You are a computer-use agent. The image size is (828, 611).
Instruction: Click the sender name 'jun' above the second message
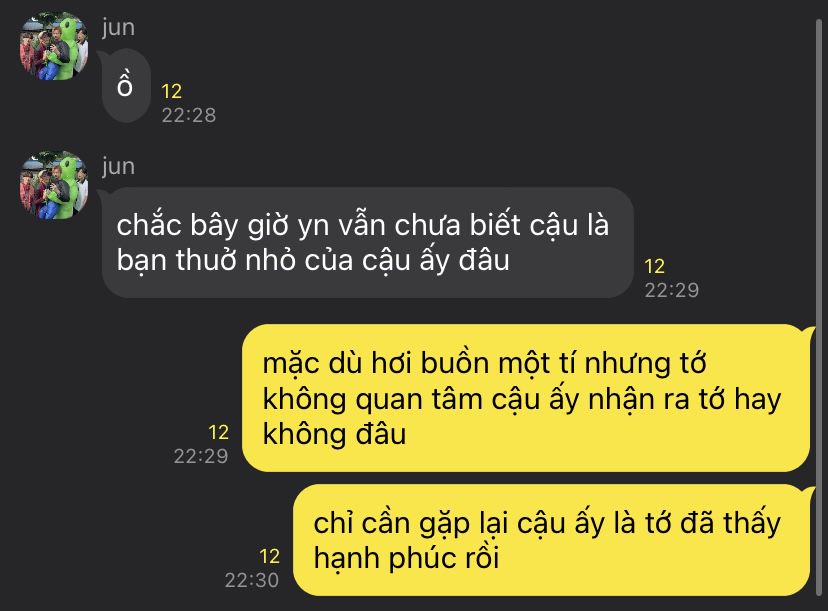point(118,166)
